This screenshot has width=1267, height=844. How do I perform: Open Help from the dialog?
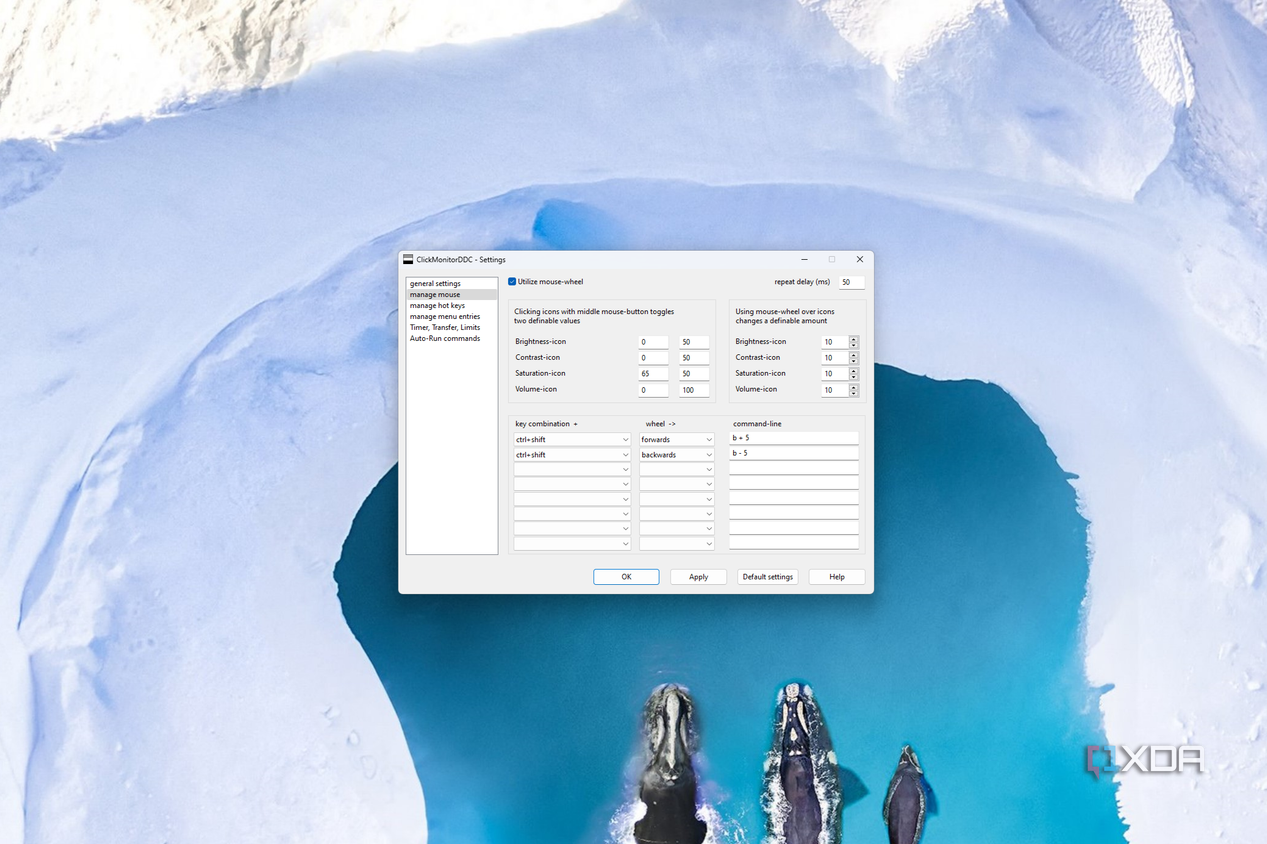(x=837, y=577)
